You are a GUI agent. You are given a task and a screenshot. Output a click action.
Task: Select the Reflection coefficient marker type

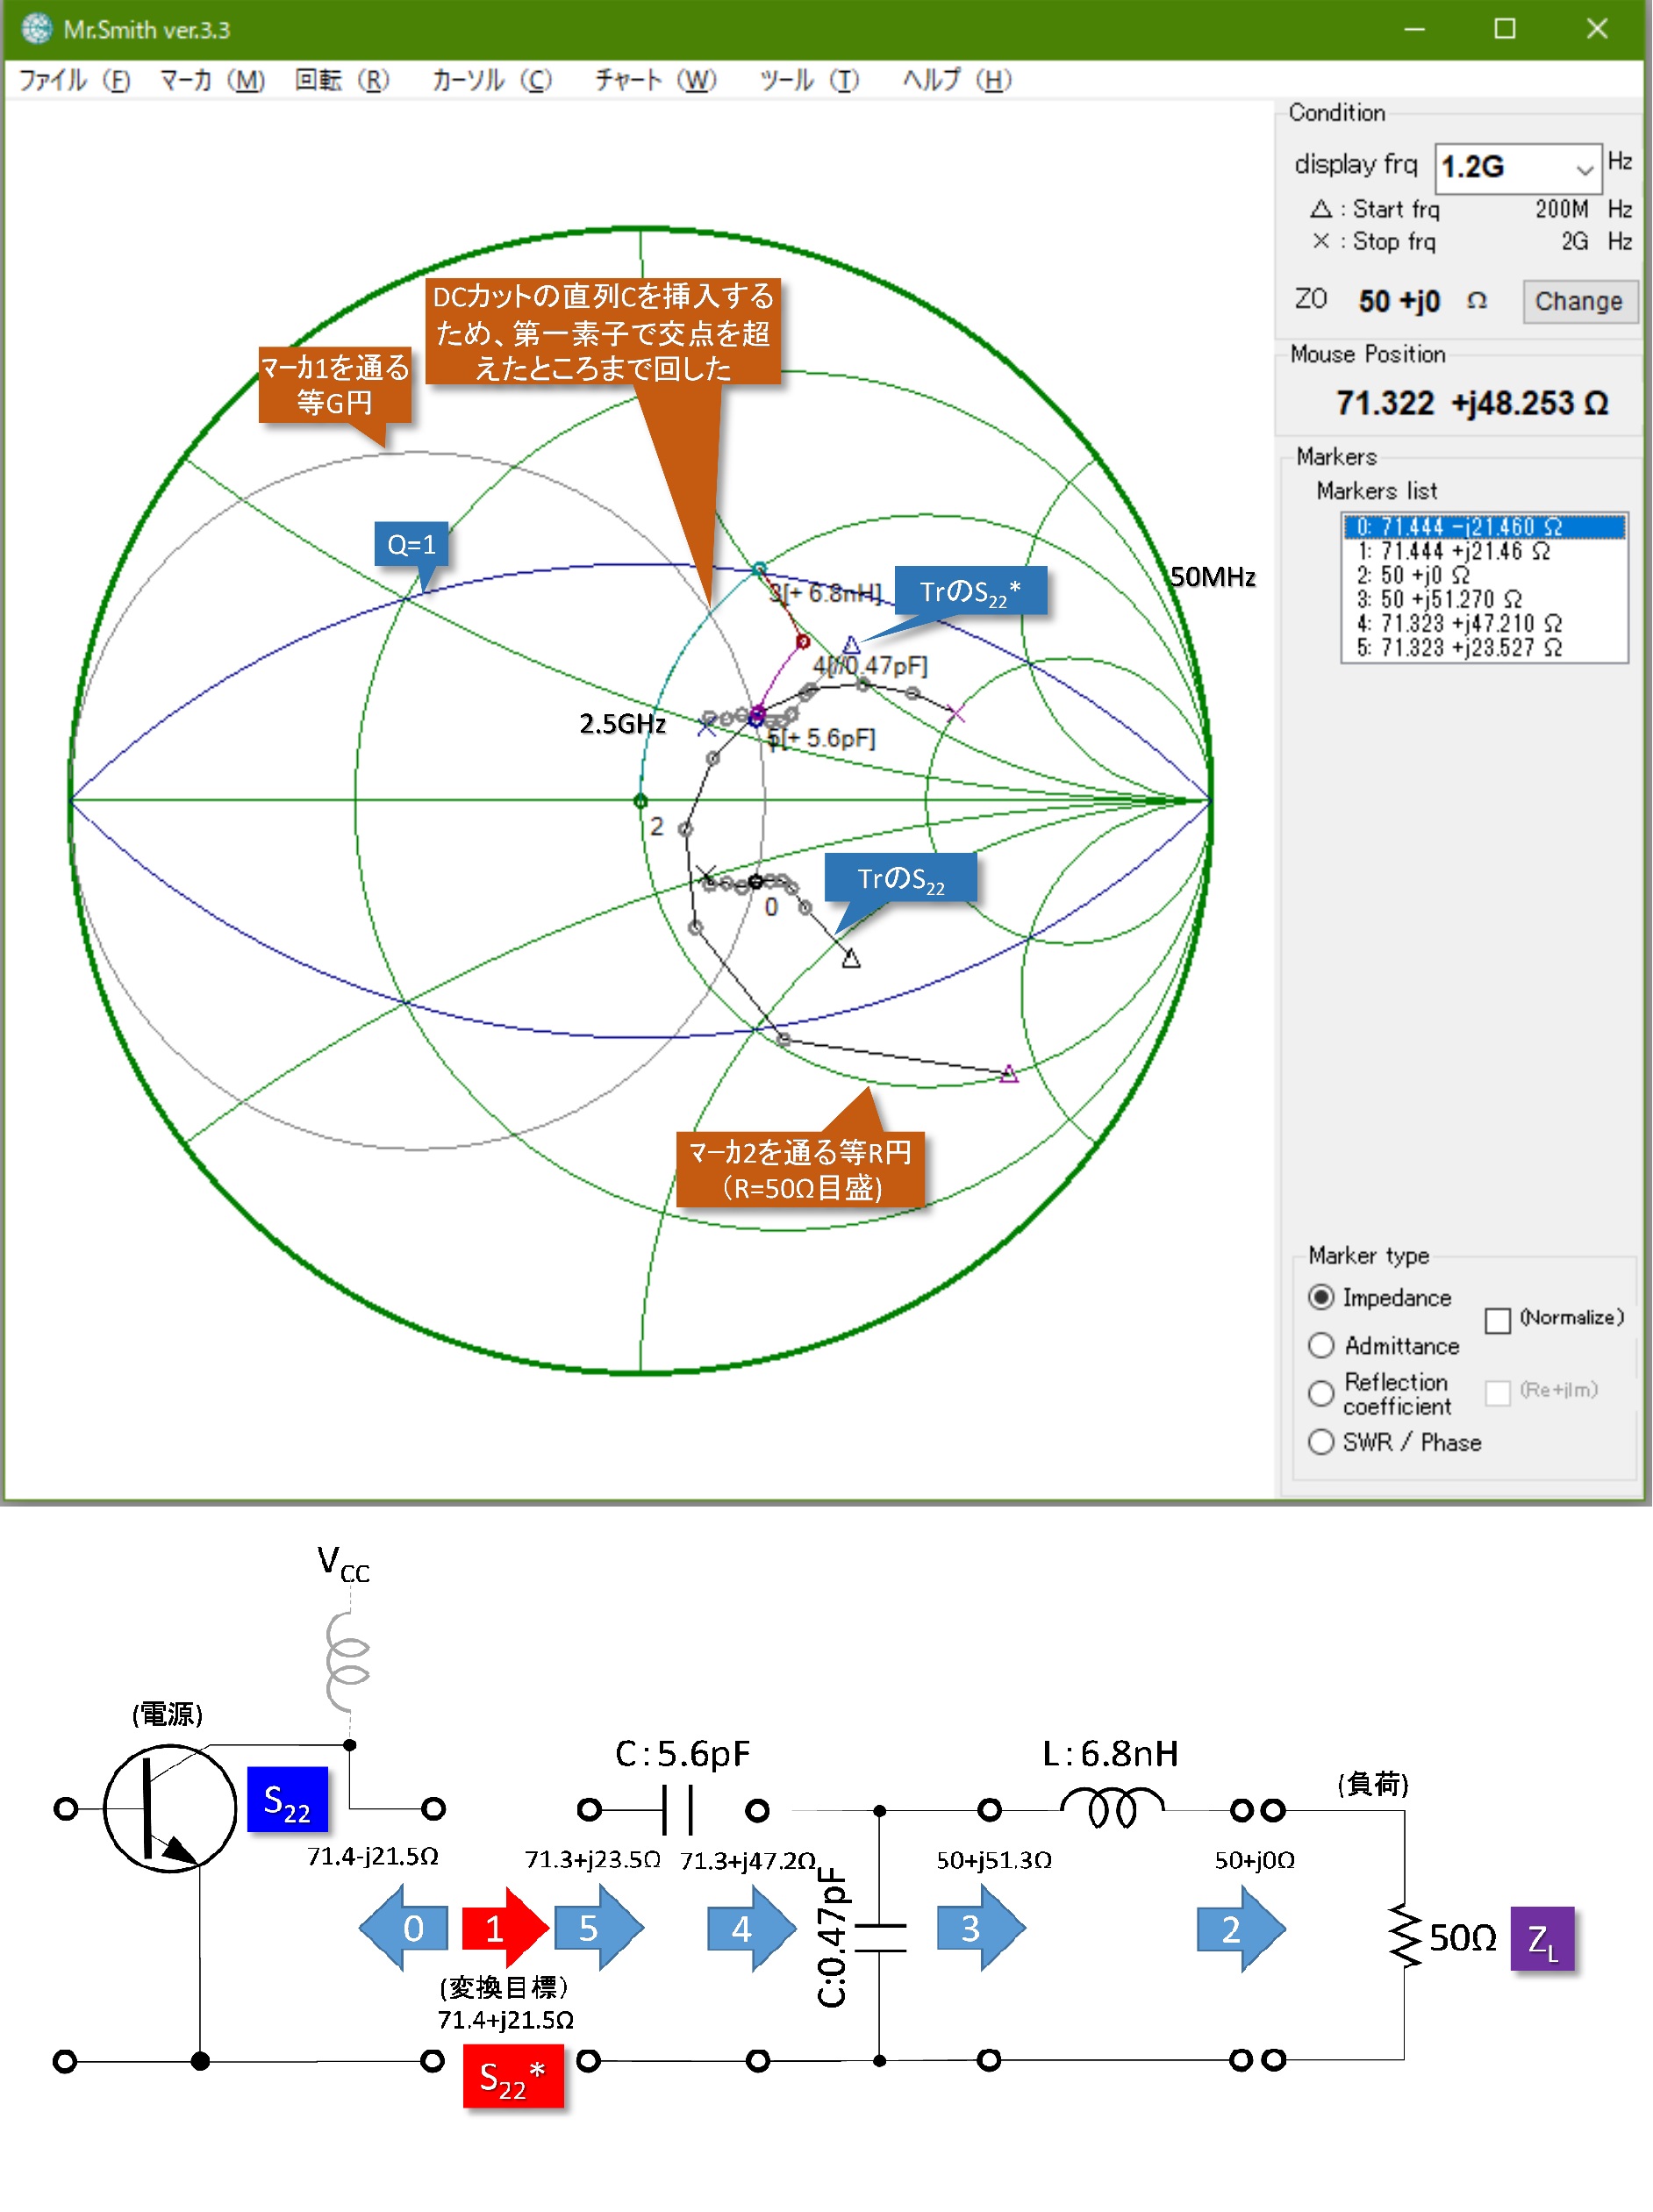[1321, 1393]
